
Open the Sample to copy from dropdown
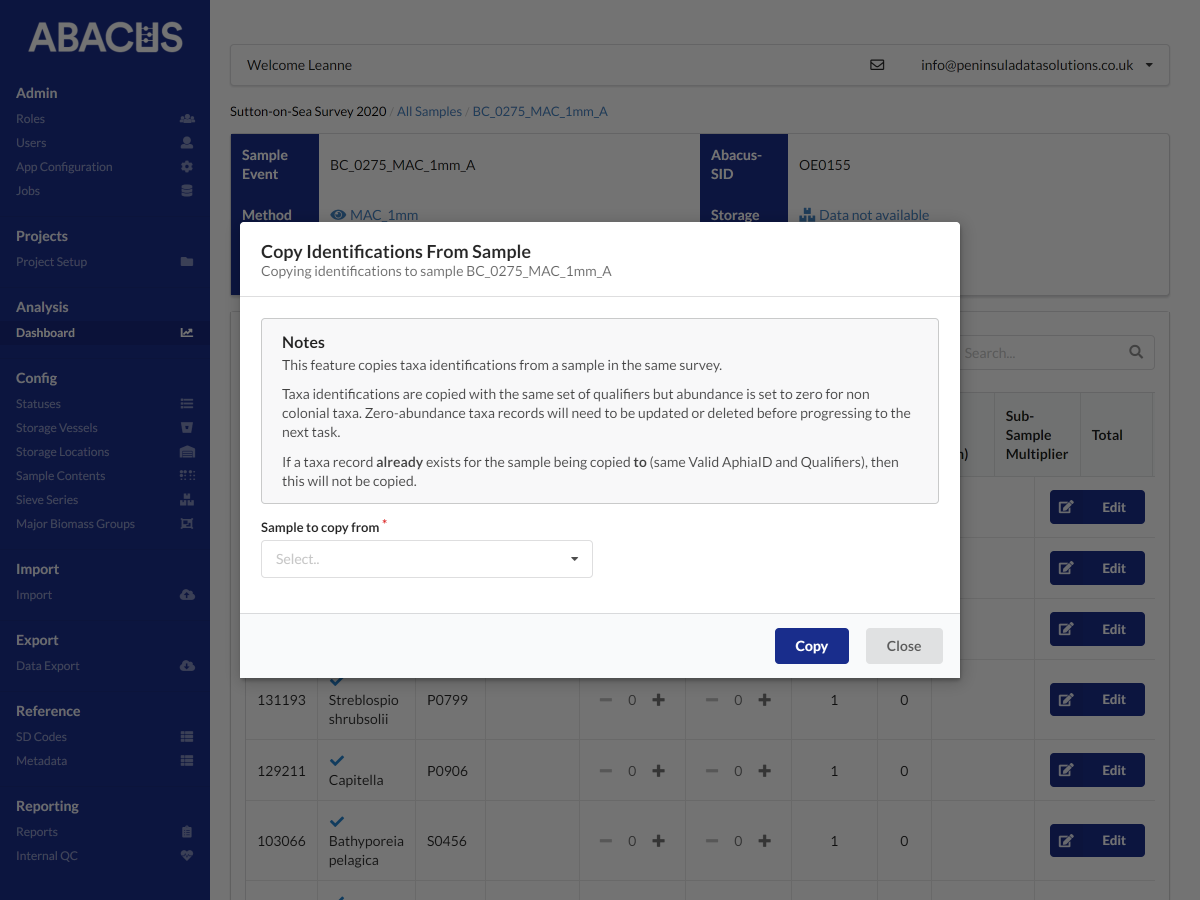click(x=426, y=558)
